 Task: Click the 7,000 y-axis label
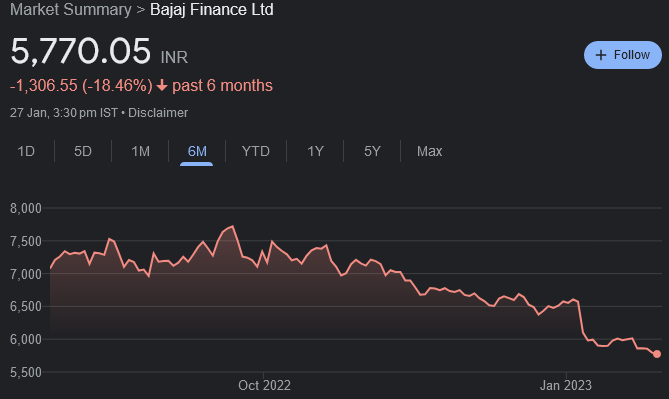pos(26,274)
